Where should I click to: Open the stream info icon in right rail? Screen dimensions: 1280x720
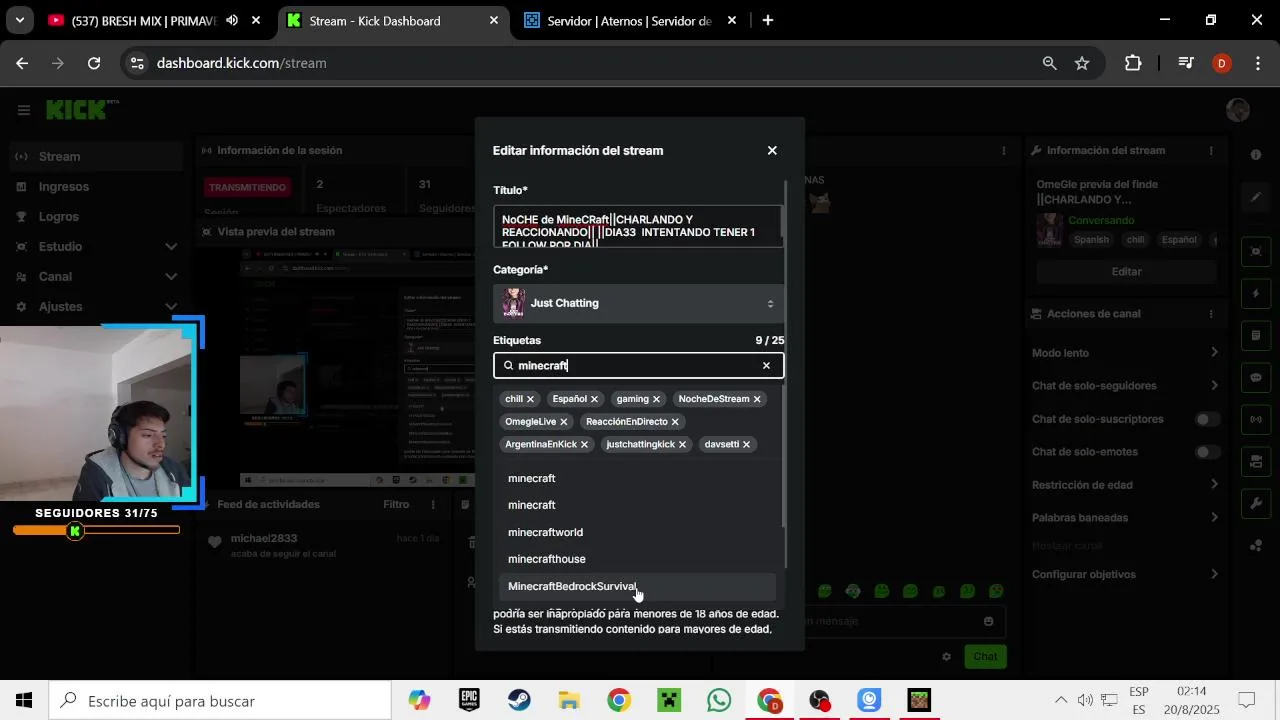click(x=1256, y=155)
